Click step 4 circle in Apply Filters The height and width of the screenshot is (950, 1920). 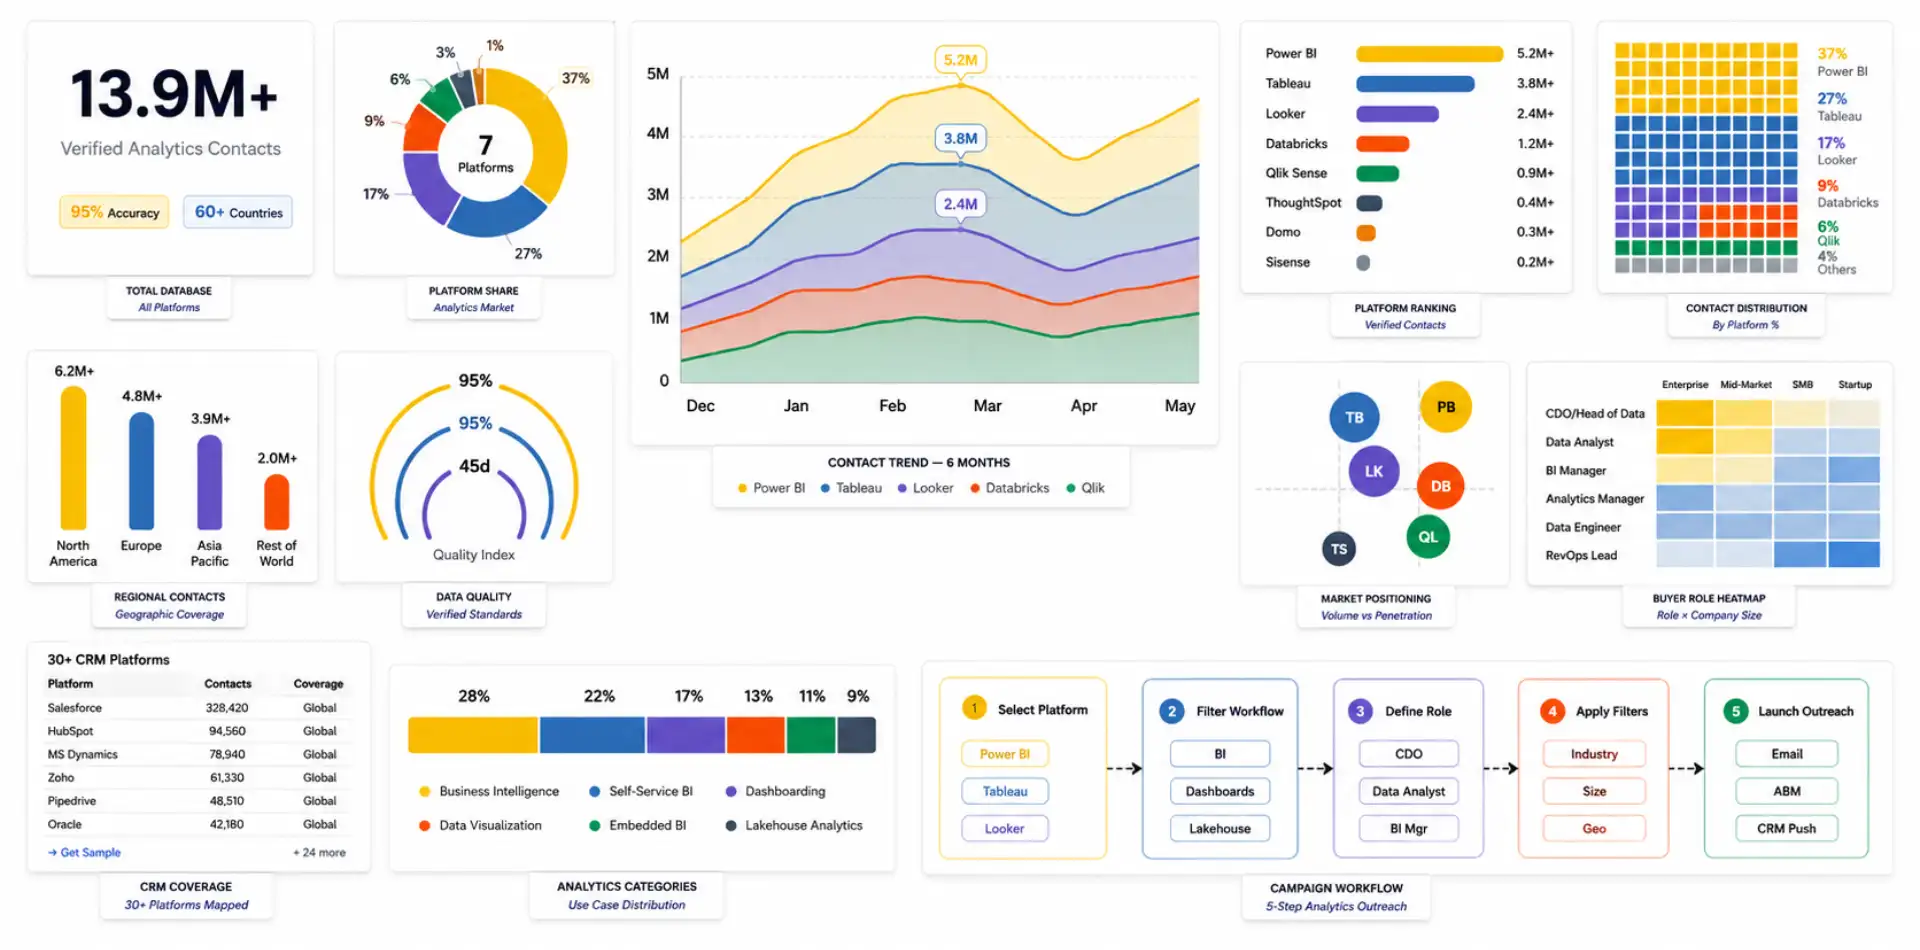click(x=1551, y=711)
